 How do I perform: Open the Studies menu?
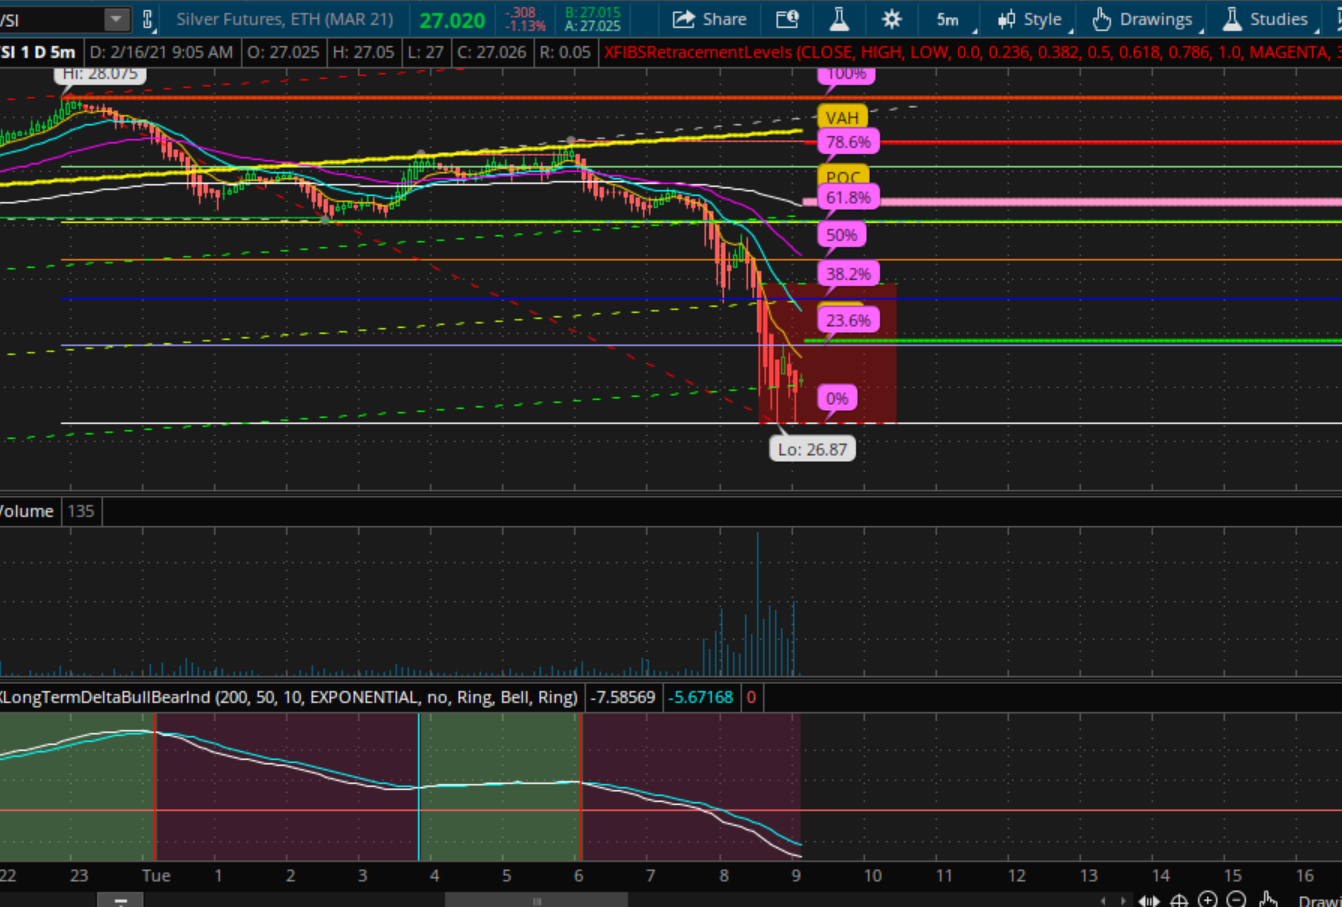point(1265,19)
